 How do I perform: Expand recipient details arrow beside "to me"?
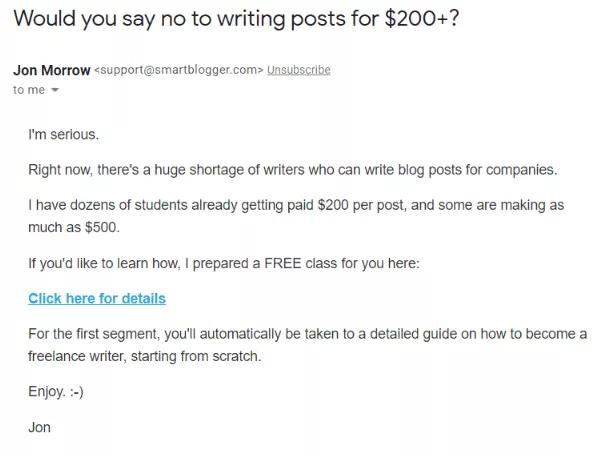pyautogui.click(x=55, y=90)
